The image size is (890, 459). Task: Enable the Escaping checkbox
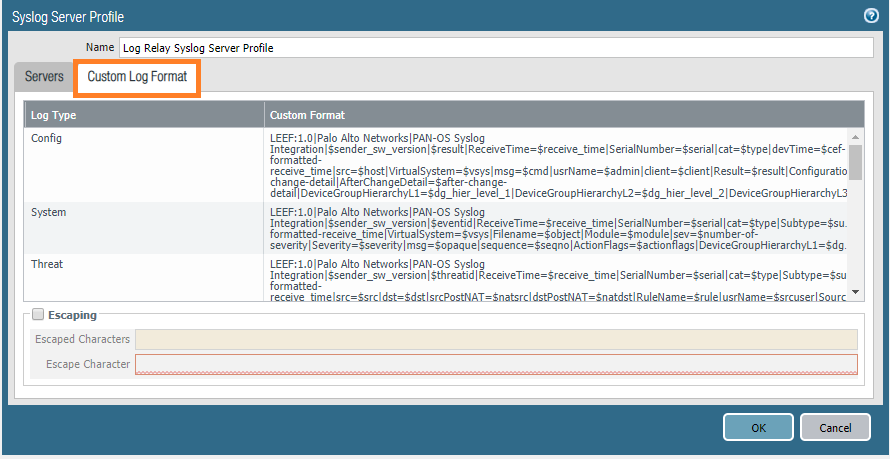[x=38, y=315]
